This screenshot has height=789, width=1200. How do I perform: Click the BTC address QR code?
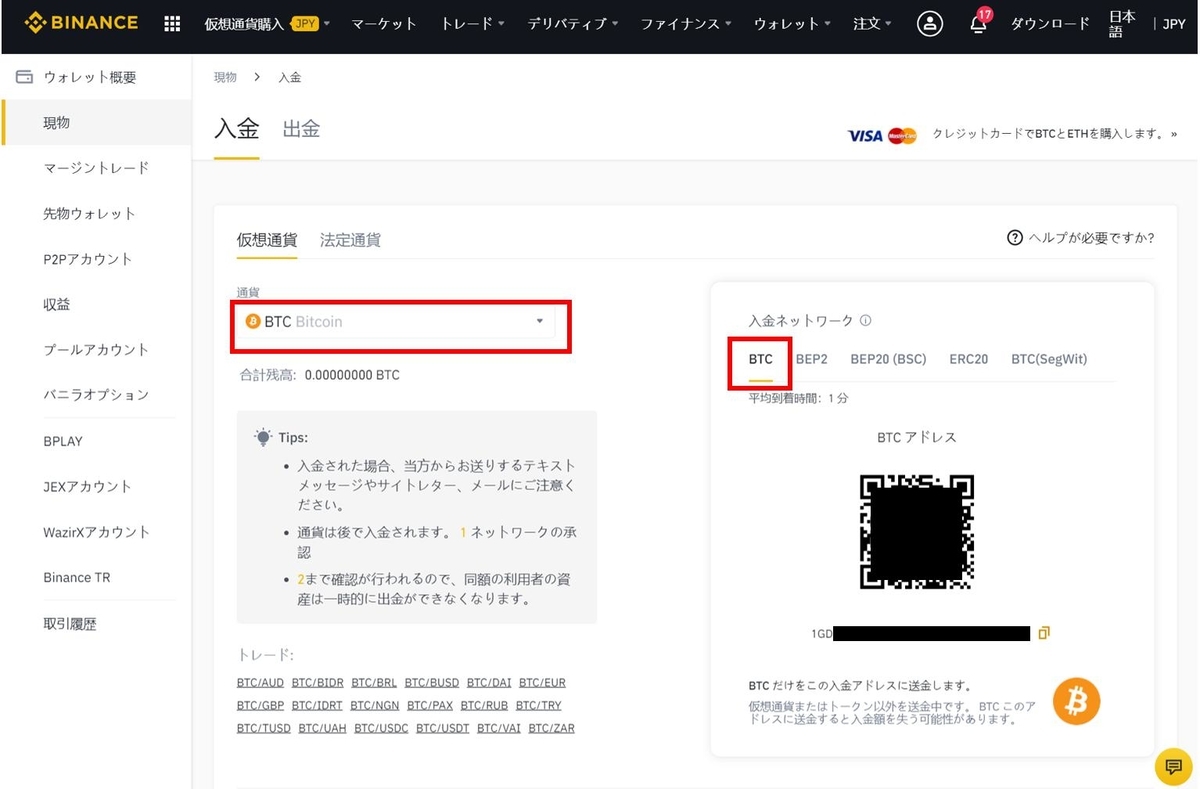point(917,531)
